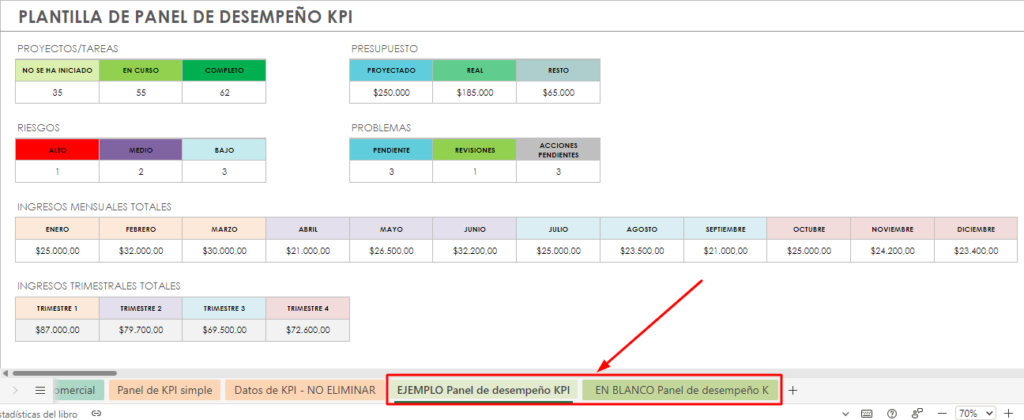Viewport: 1024px width, 420px height.
Task: Click the TRIMESTRE 2 header cell
Action: click(140, 308)
